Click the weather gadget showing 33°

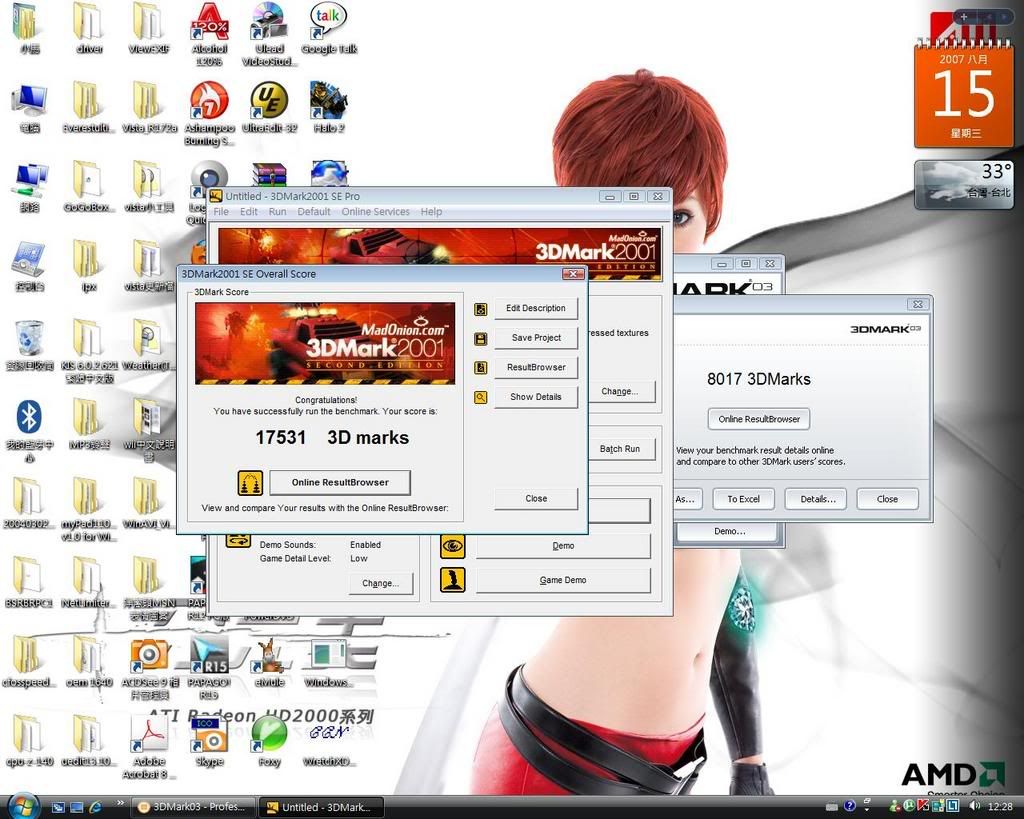pyautogui.click(x=964, y=185)
